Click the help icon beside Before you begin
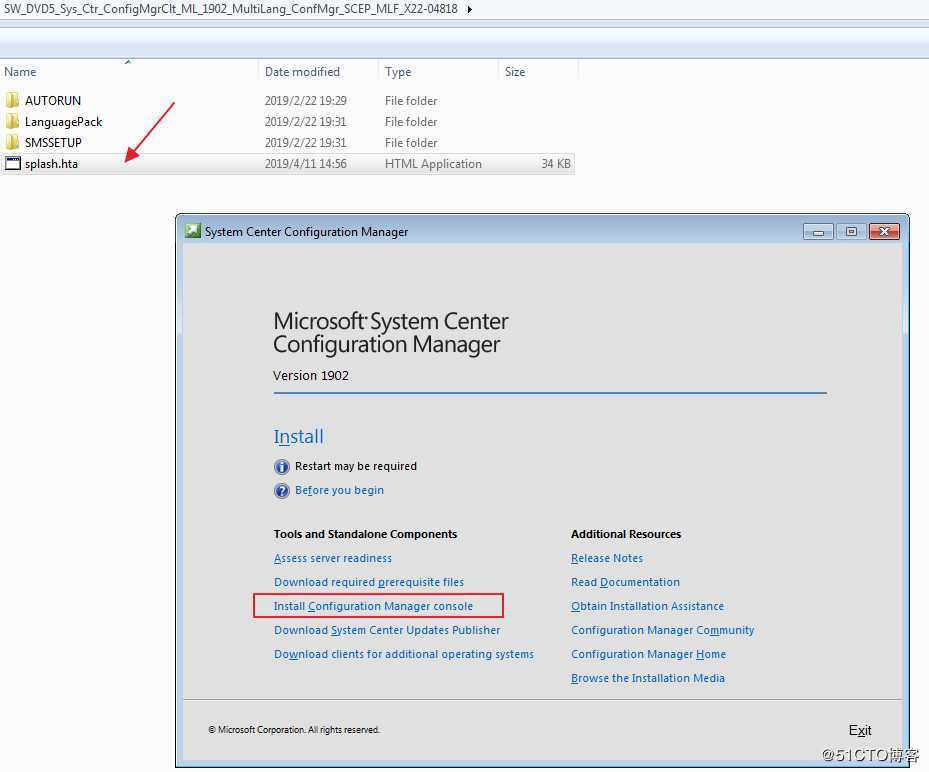The width and height of the screenshot is (929, 772). 282,491
